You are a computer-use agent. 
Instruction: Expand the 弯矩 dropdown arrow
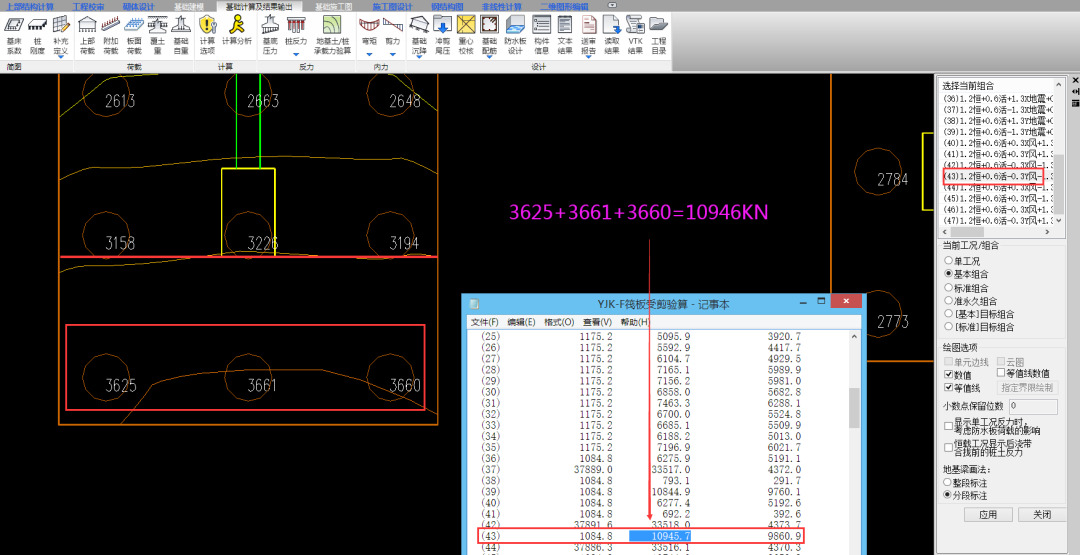click(x=369, y=52)
